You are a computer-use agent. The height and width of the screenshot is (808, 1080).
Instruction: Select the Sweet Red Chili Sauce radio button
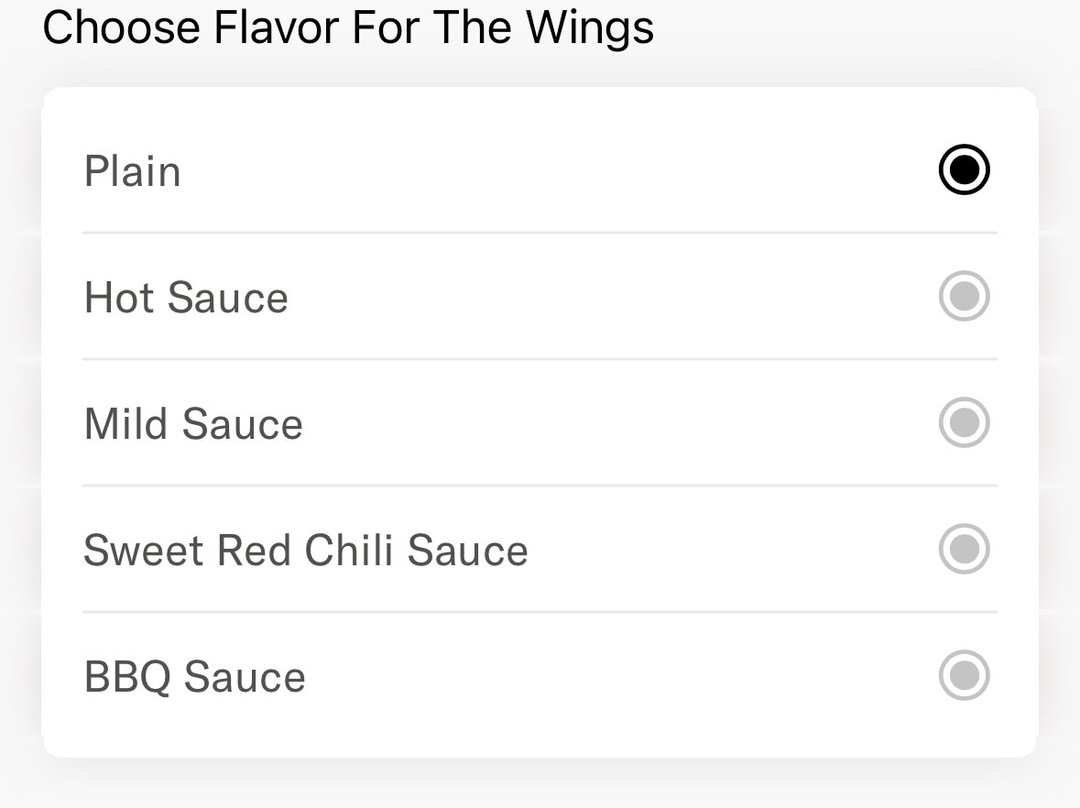[964, 549]
